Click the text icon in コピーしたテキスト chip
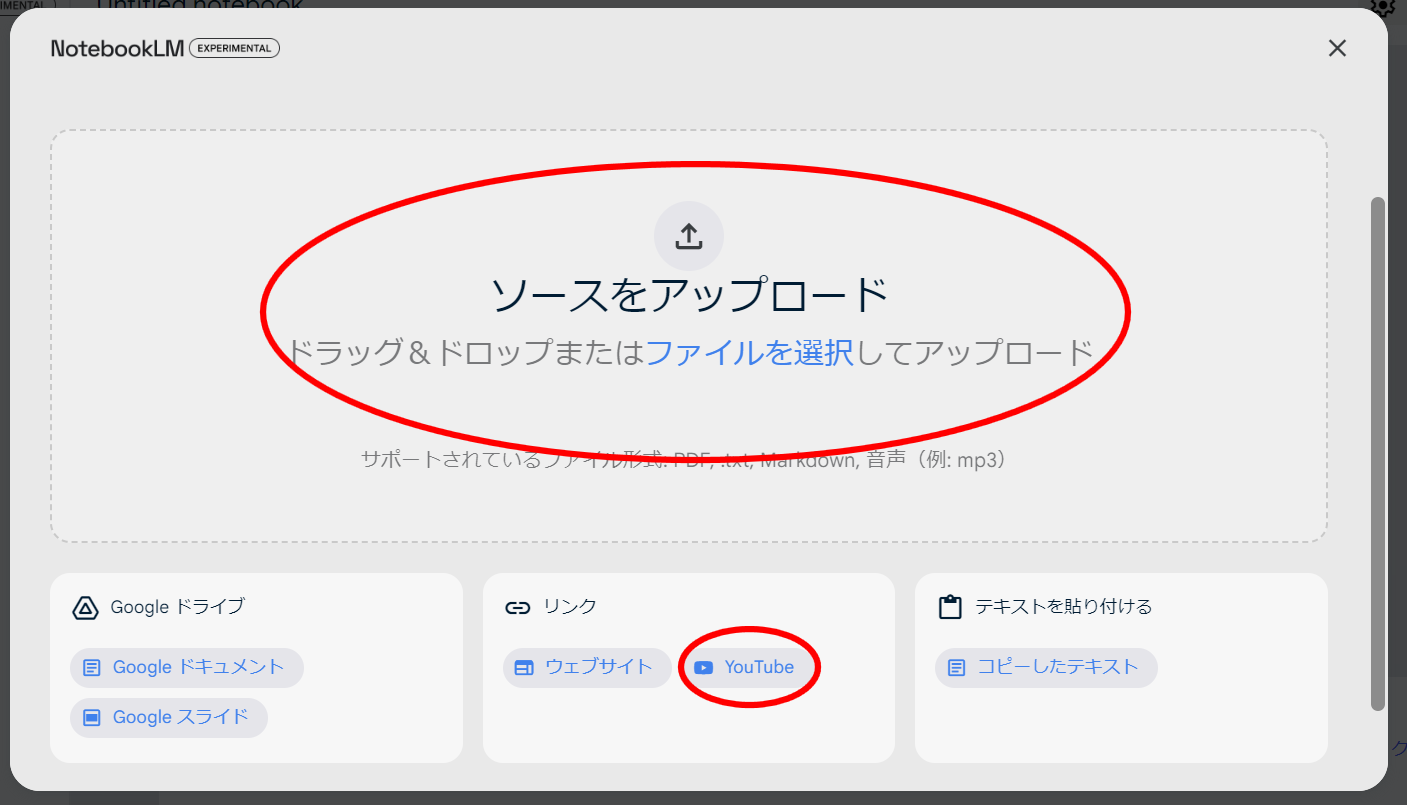 click(957, 667)
